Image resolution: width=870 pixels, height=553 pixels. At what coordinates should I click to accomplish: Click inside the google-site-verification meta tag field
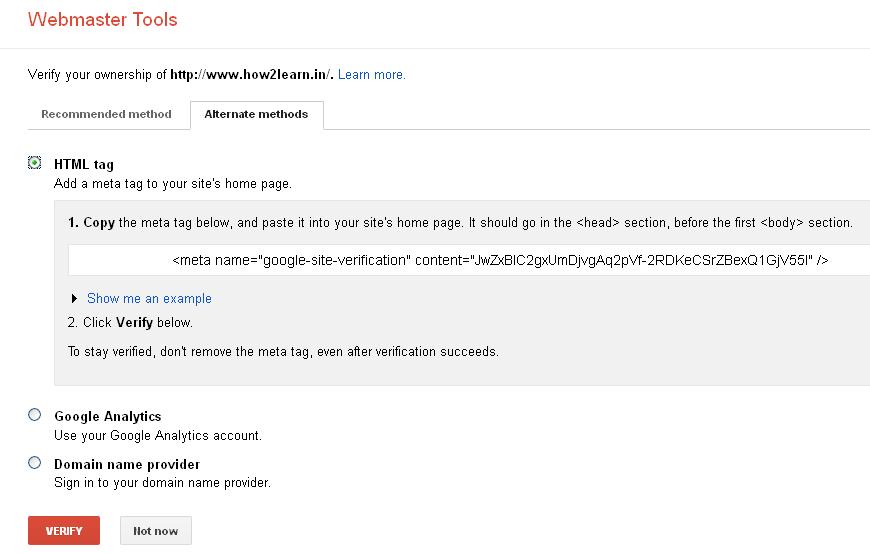tap(469, 260)
